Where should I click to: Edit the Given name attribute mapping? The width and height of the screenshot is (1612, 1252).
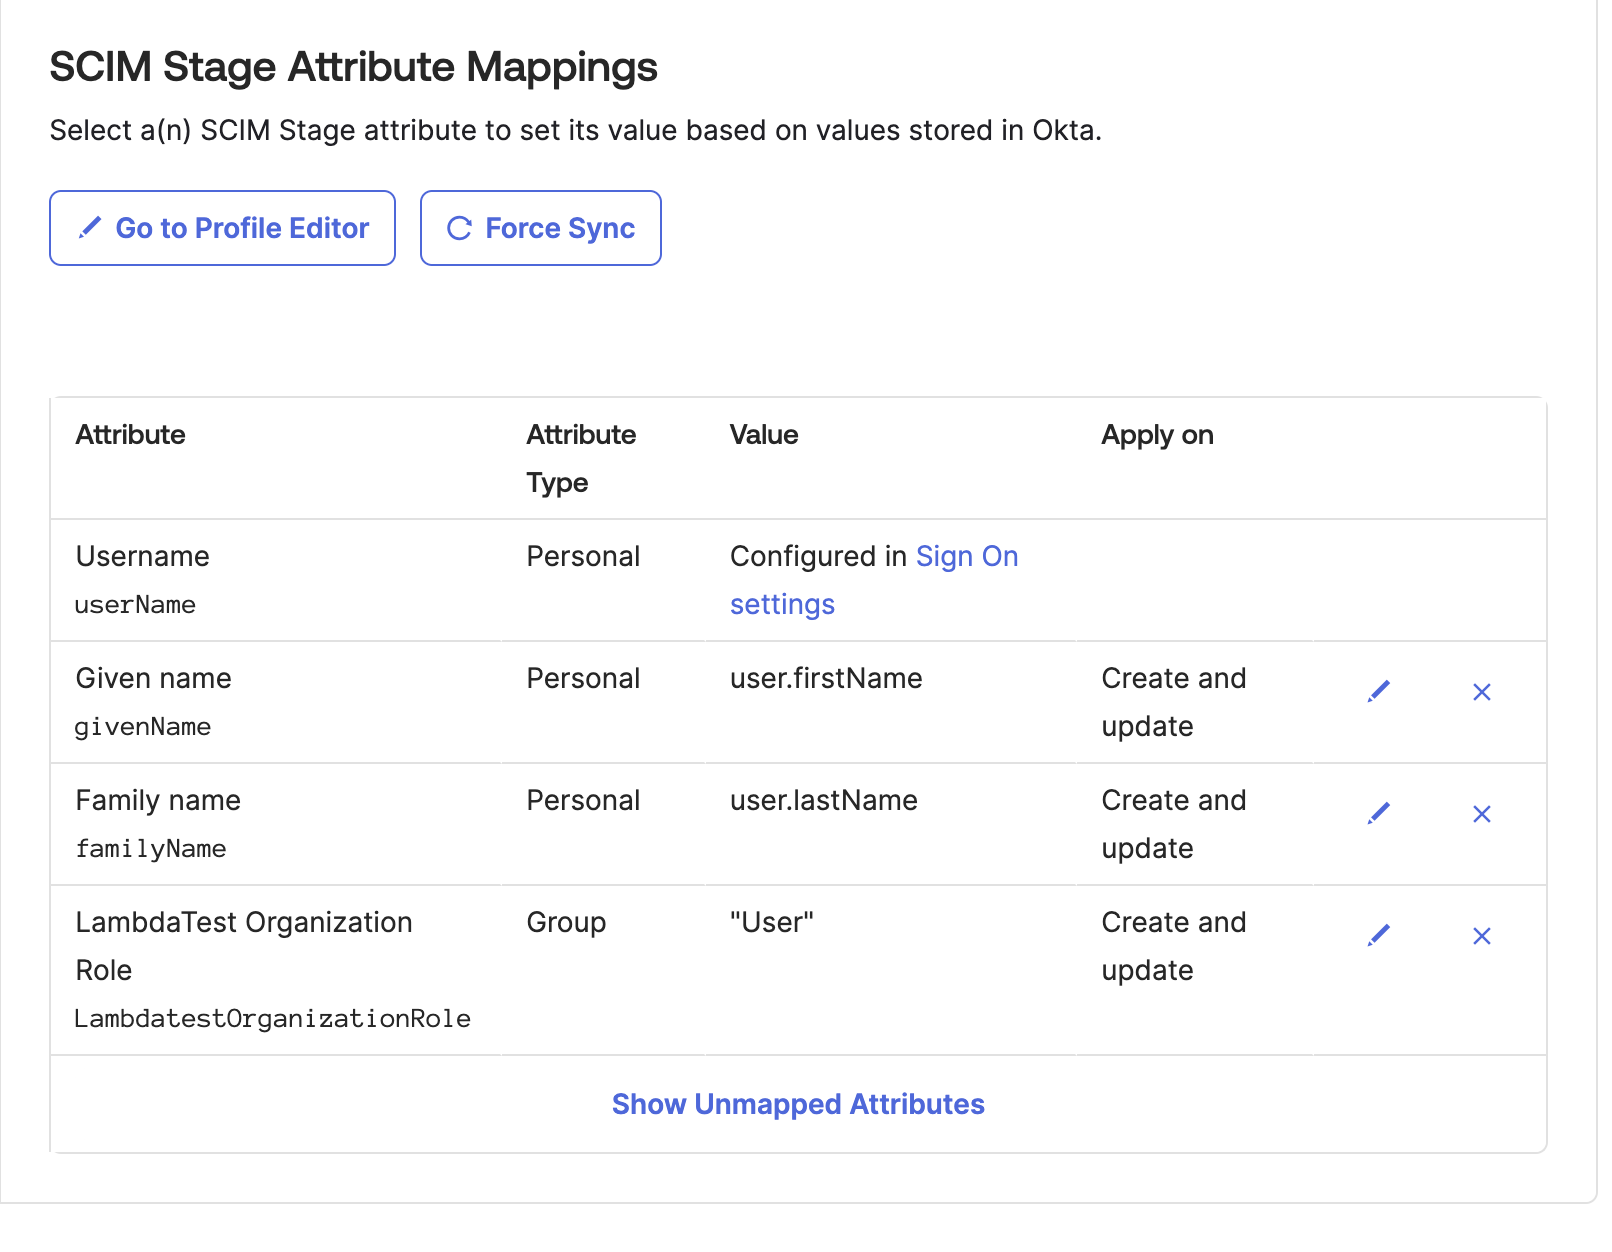point(1378,691)
